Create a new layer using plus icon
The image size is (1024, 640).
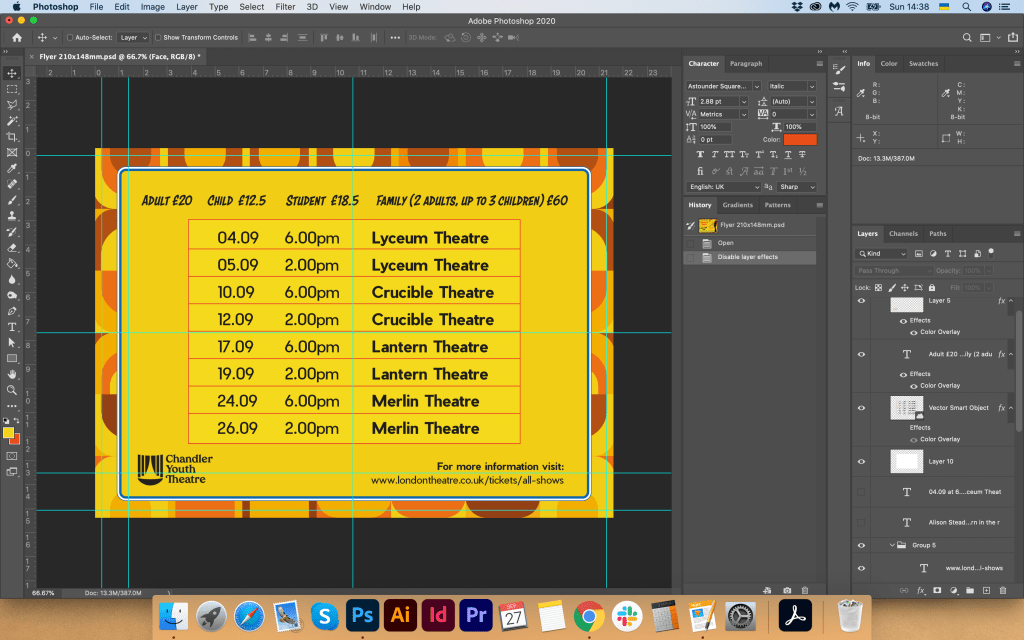pyautogui.click(x=986, y=590)
